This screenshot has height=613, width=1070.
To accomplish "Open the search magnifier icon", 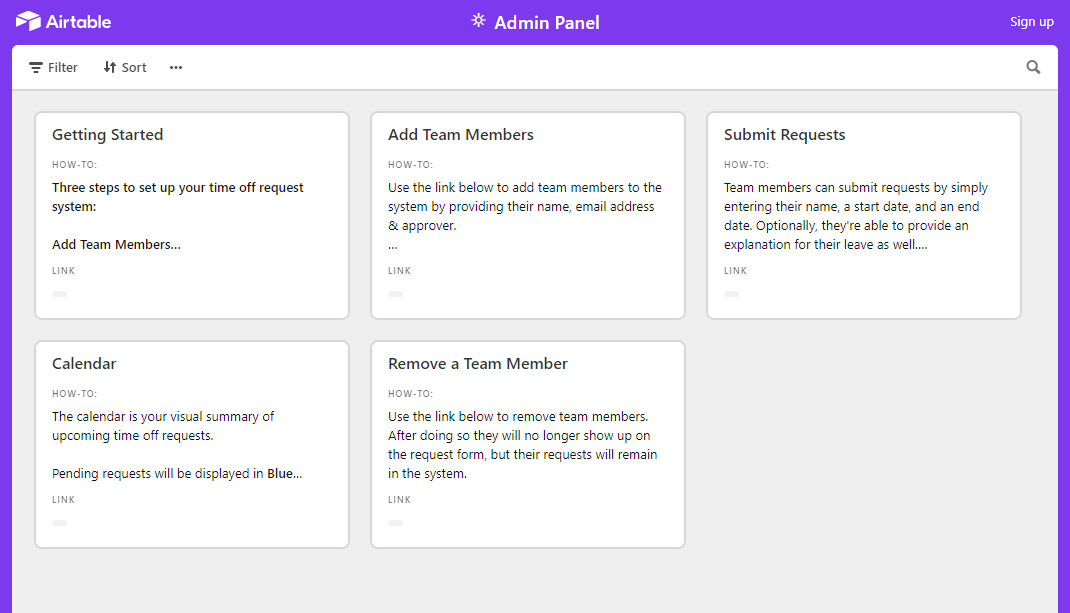I will tap(1033, 67).
